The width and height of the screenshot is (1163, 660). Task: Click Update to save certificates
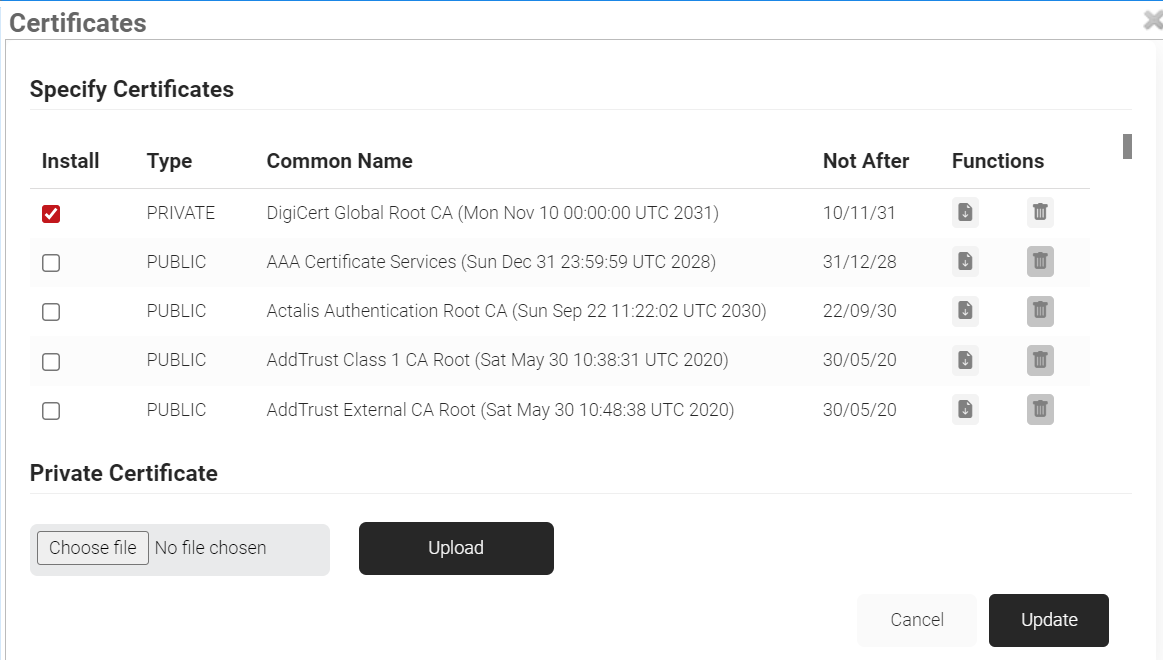(x=1048, y=620)
